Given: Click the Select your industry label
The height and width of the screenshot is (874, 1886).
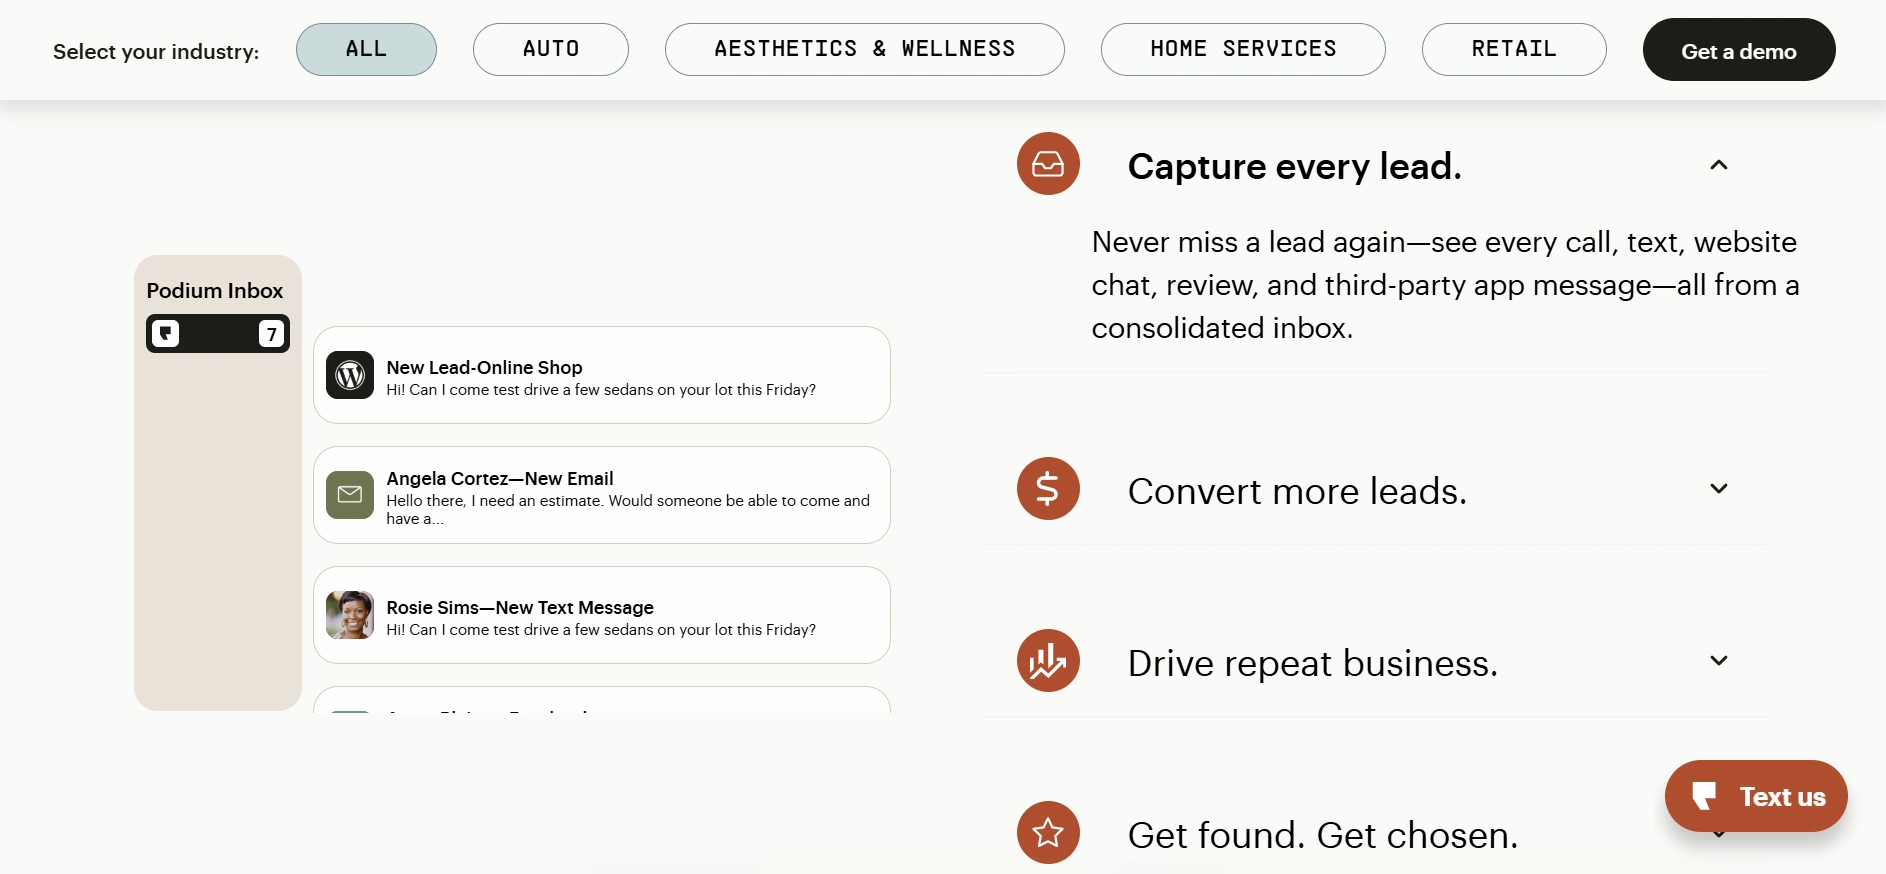Looking at the screenshot, I should [x=156, y=52].
